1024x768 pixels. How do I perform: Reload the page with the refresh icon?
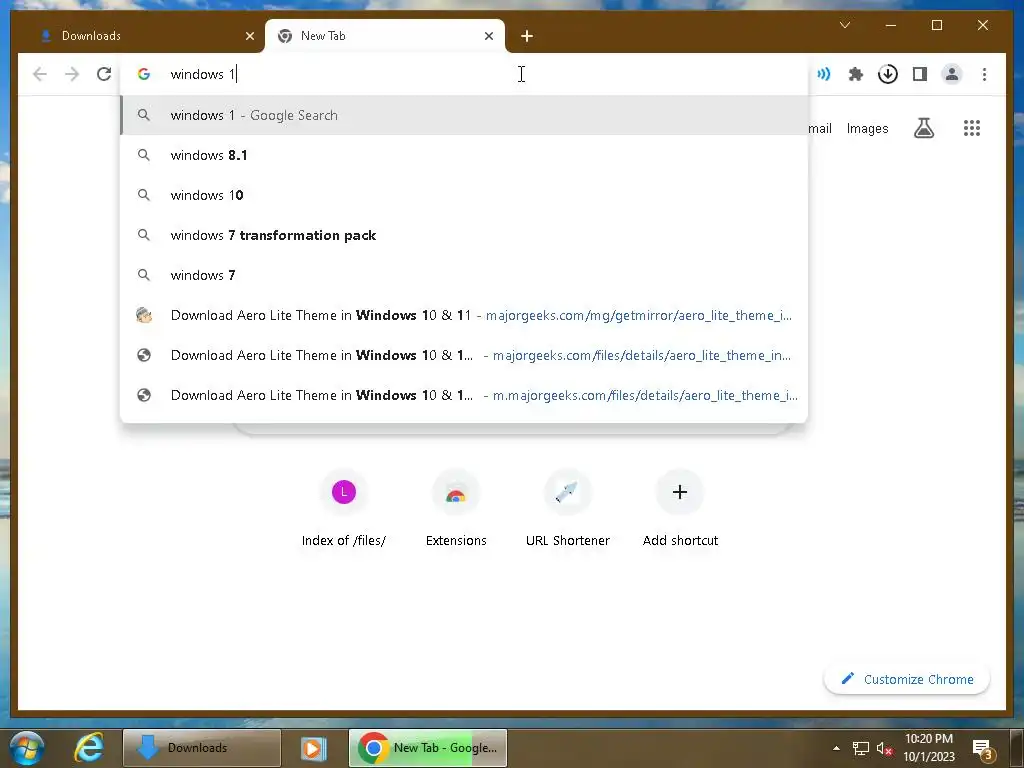pyautogui.click(x=104, y=74)
